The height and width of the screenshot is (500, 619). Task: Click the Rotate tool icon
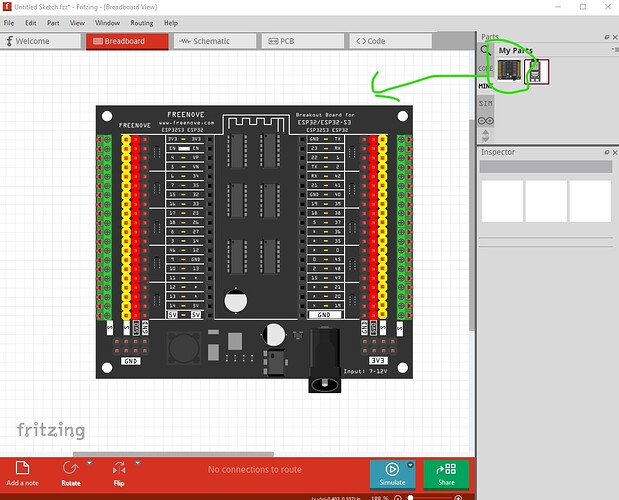click(71, 467)
